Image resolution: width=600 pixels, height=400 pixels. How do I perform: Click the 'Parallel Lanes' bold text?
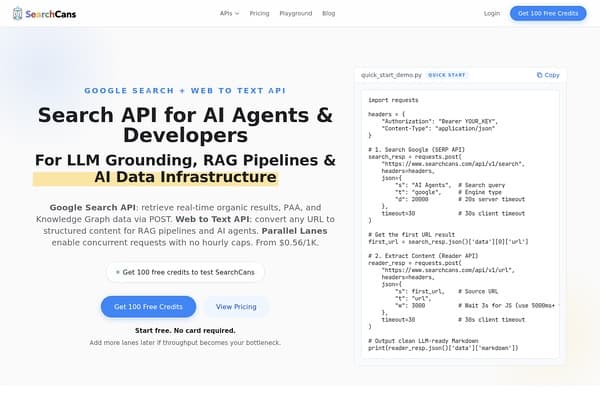[x=294, y=231]
